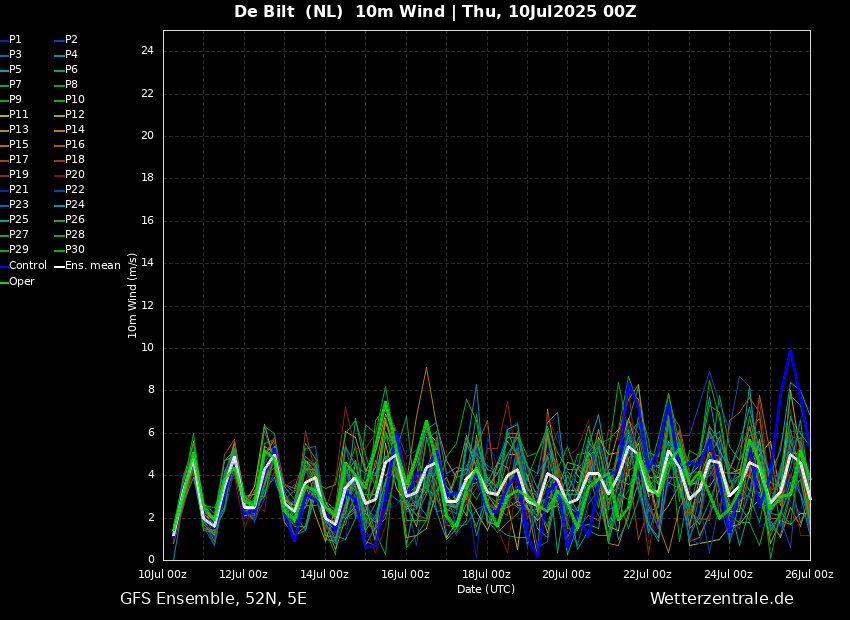The image size is (850, 620).
Task: Click the 10m Wind (m/s) axis label
Action: click(x=133, y=295)
